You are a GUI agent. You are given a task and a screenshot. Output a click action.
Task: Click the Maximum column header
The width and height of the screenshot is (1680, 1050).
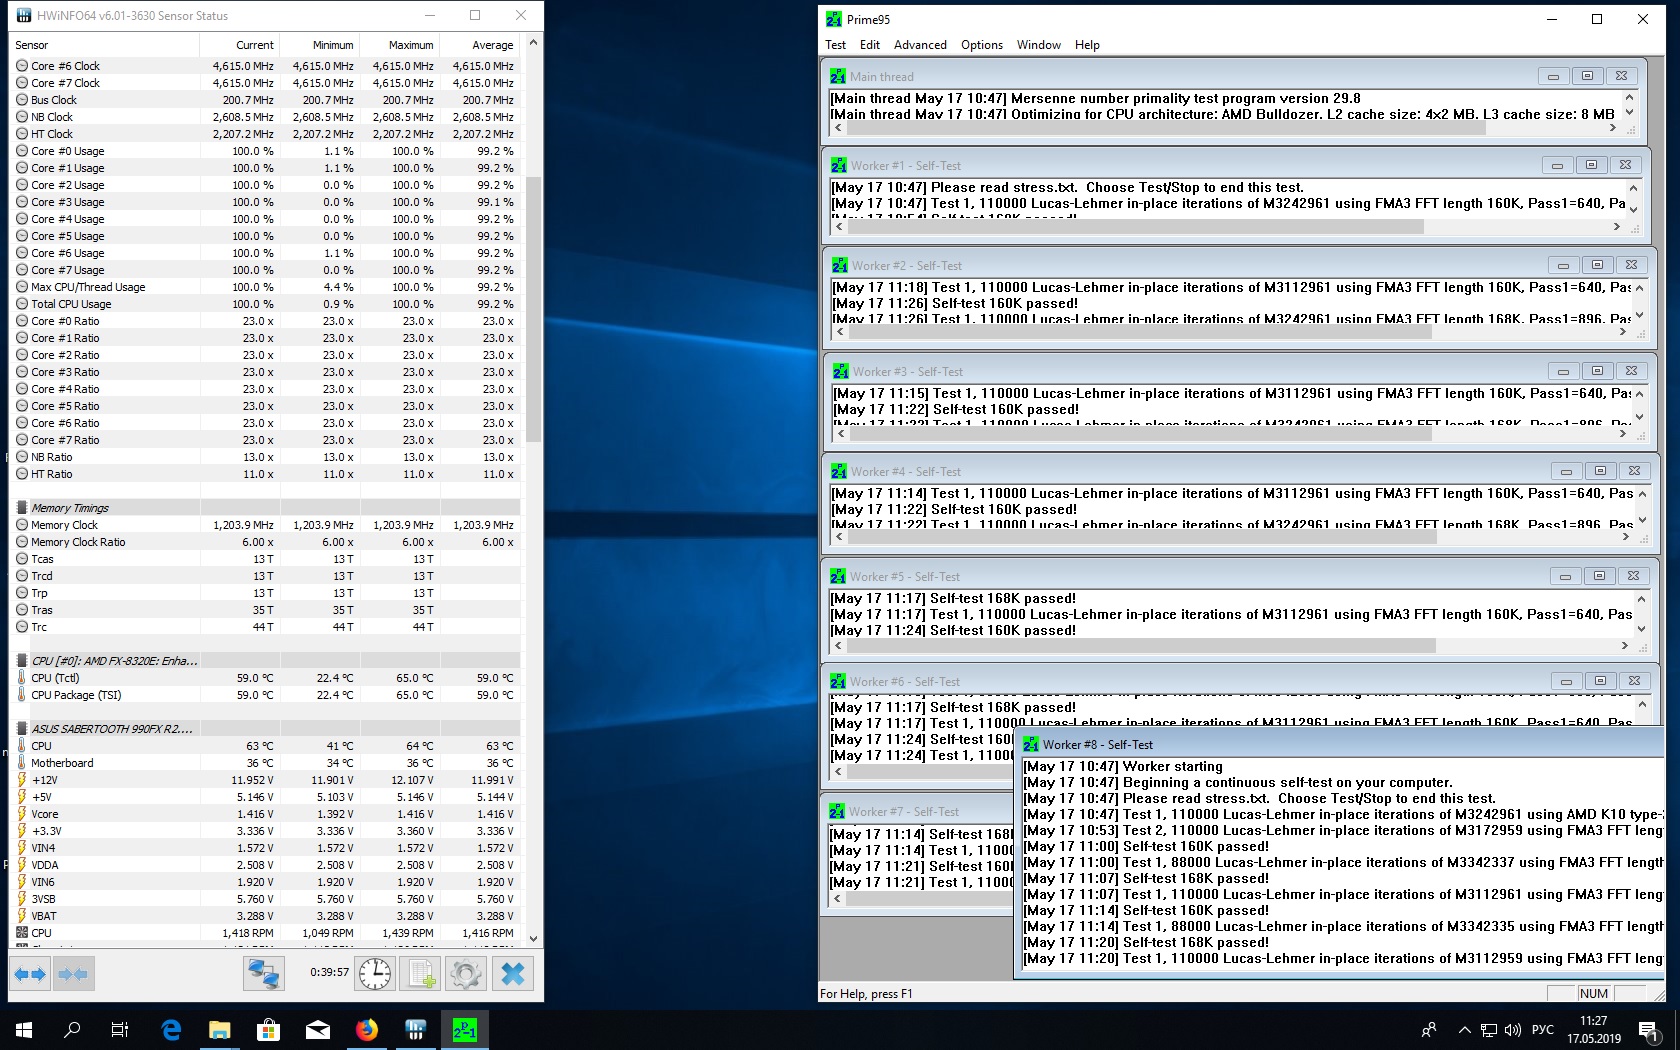point(410,45)
